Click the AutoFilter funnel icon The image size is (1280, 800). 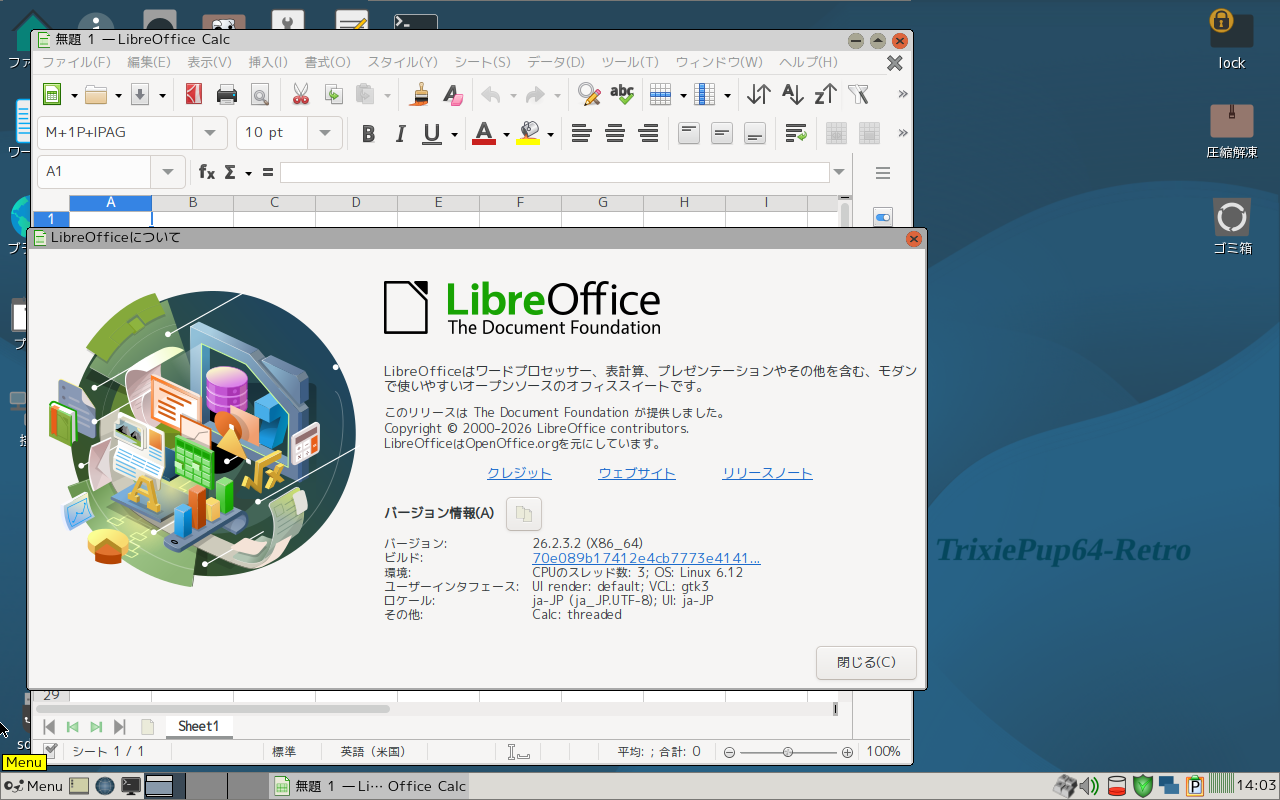pyautogui.click(x=858, y=95)
